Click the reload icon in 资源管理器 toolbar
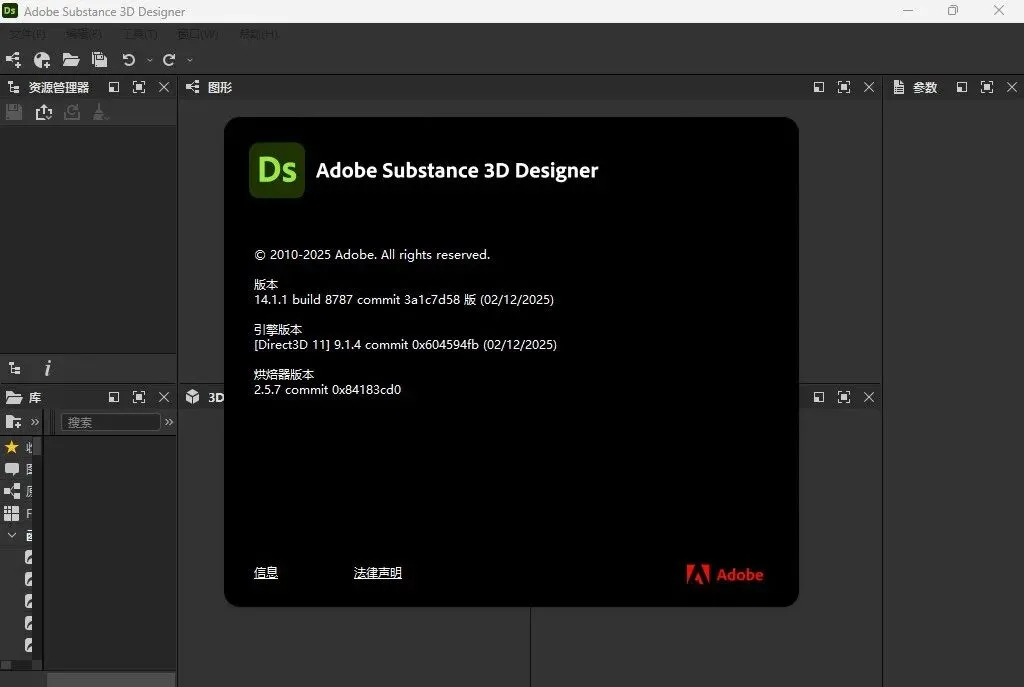Viewport: 1024px width, 687px height. click(x=72, y=112)
